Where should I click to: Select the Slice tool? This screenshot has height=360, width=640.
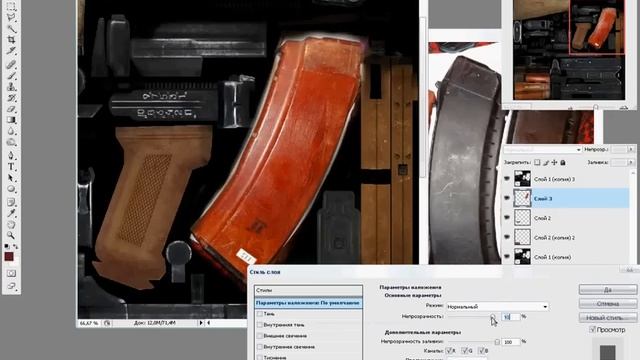pos(11,51)
